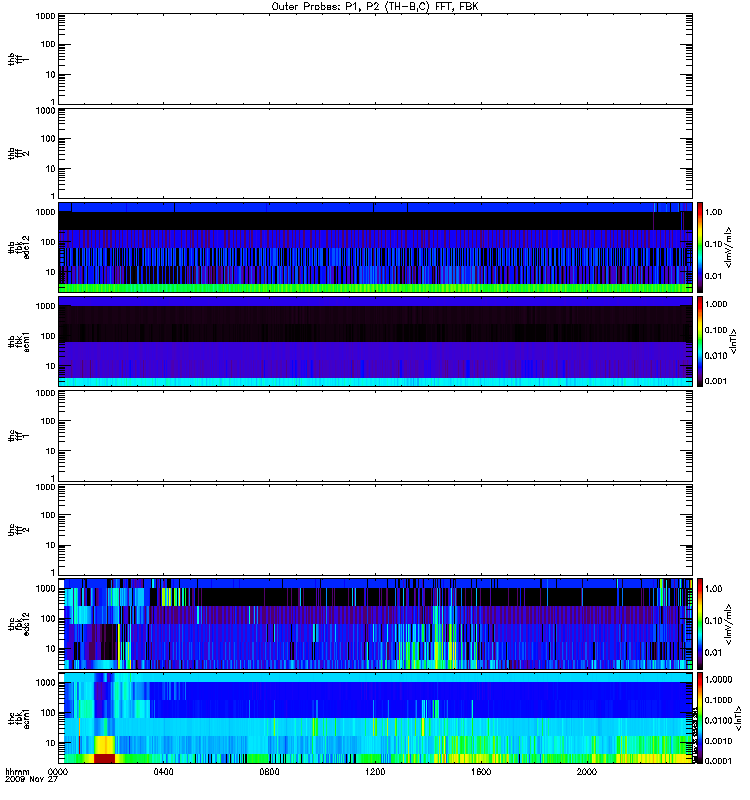Click the '2000' time axis label
The width and height of the screenshot is (750, 800).
(x=587, y=772)
